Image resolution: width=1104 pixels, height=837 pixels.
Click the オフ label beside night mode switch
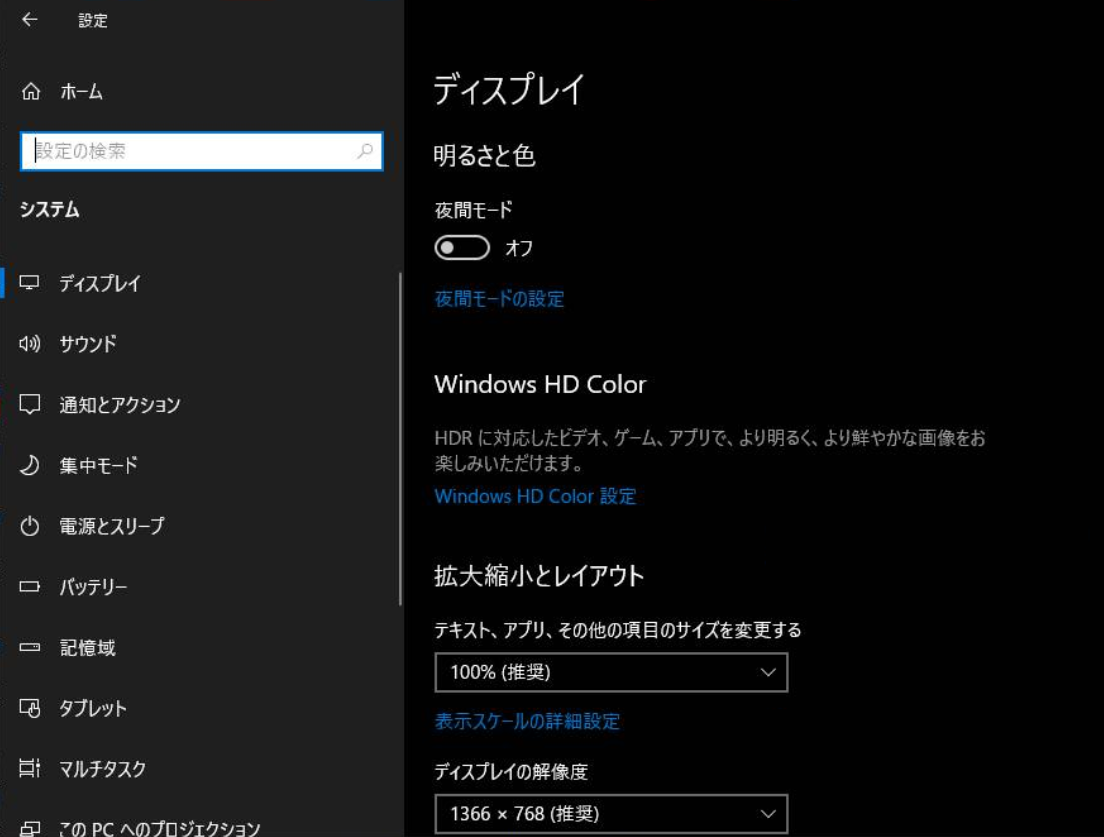[x=519, y=248]
